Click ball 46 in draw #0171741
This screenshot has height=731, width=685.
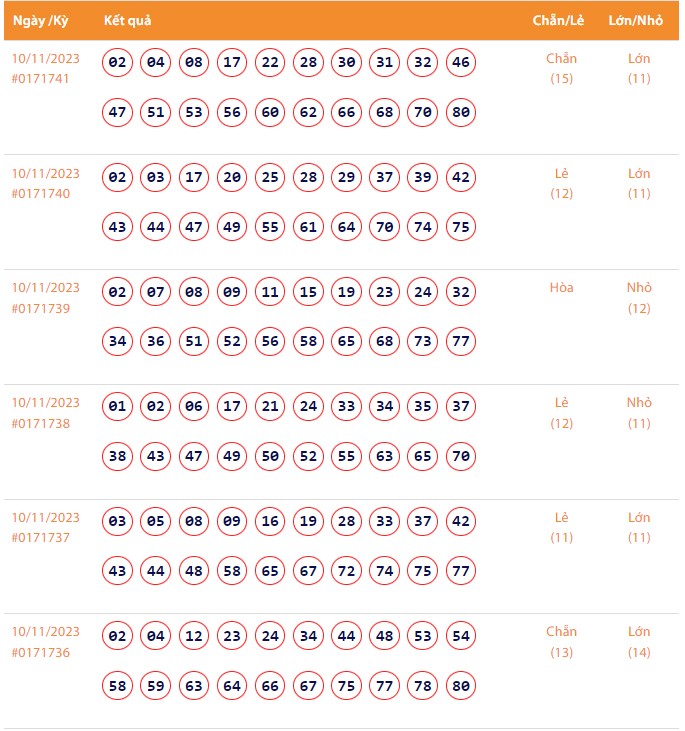461,63
